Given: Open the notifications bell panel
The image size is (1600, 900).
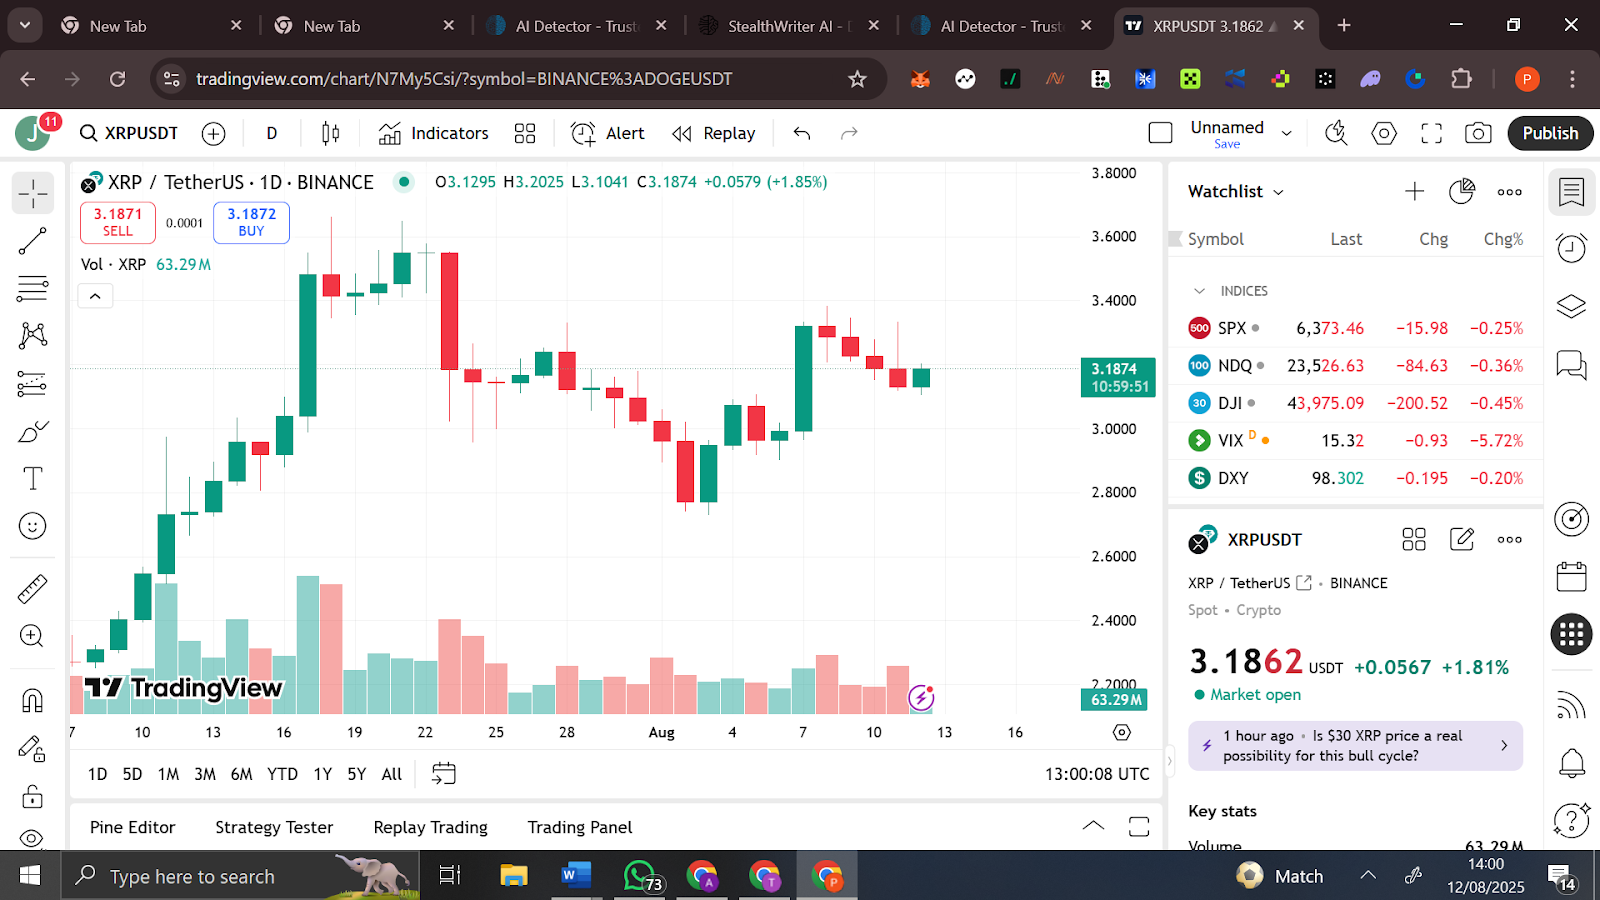Looking at the screenshot, I should tap(1572, 763).
